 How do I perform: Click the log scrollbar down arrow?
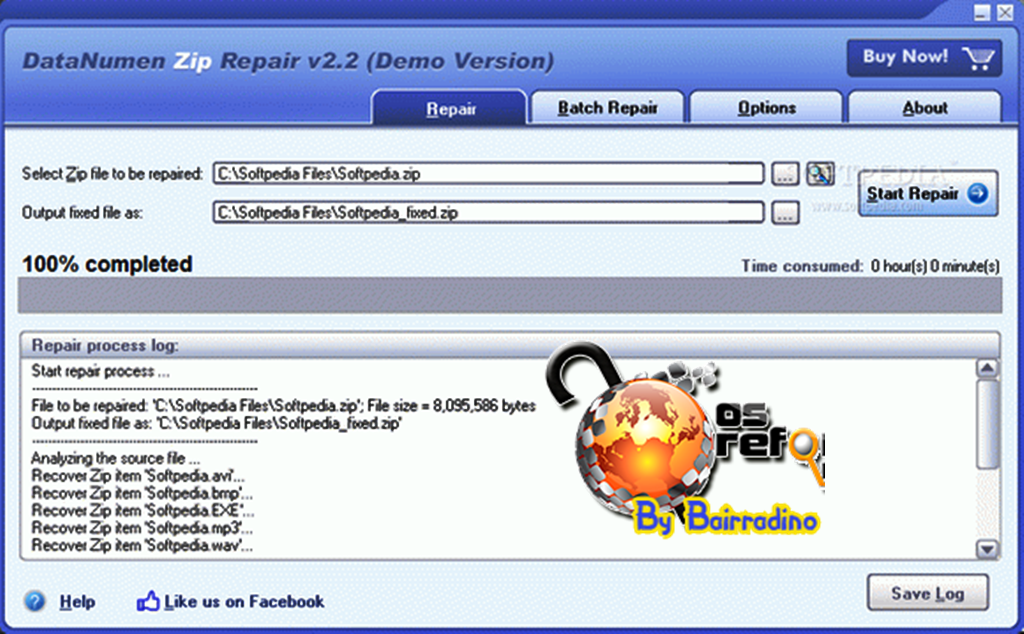tap(987, 548)
